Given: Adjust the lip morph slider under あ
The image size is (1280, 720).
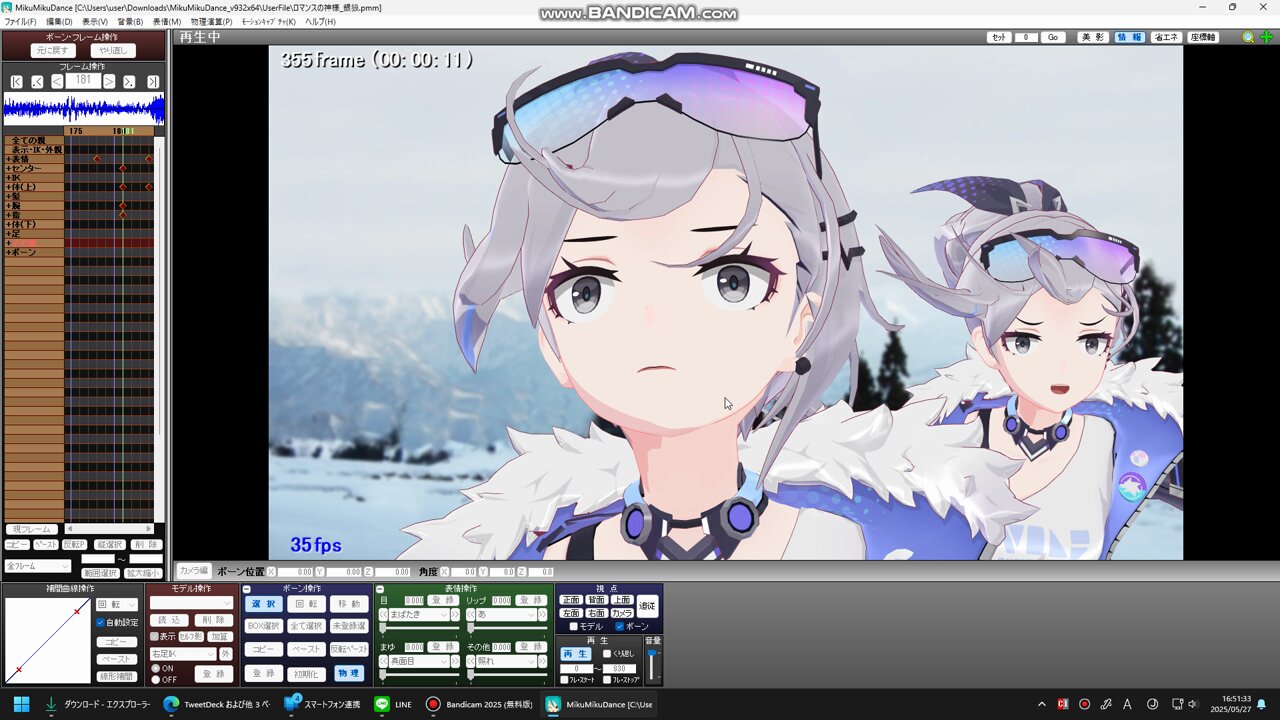Looking at the screenshot, I should pyautogui.click(x=506, y=628).
